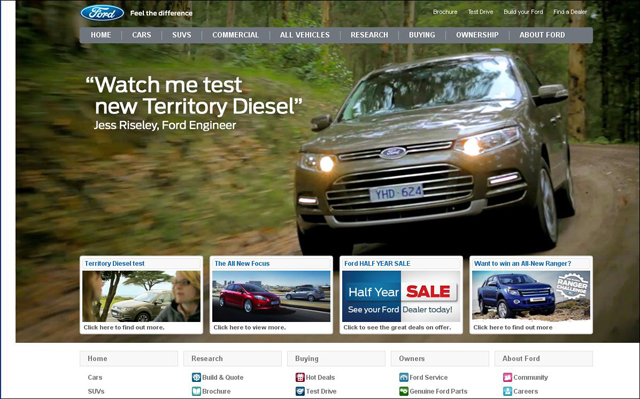Click the Brochure link at top right
Image resolution: width=640 pixels, height=399 pixels.
coord(445,12)
